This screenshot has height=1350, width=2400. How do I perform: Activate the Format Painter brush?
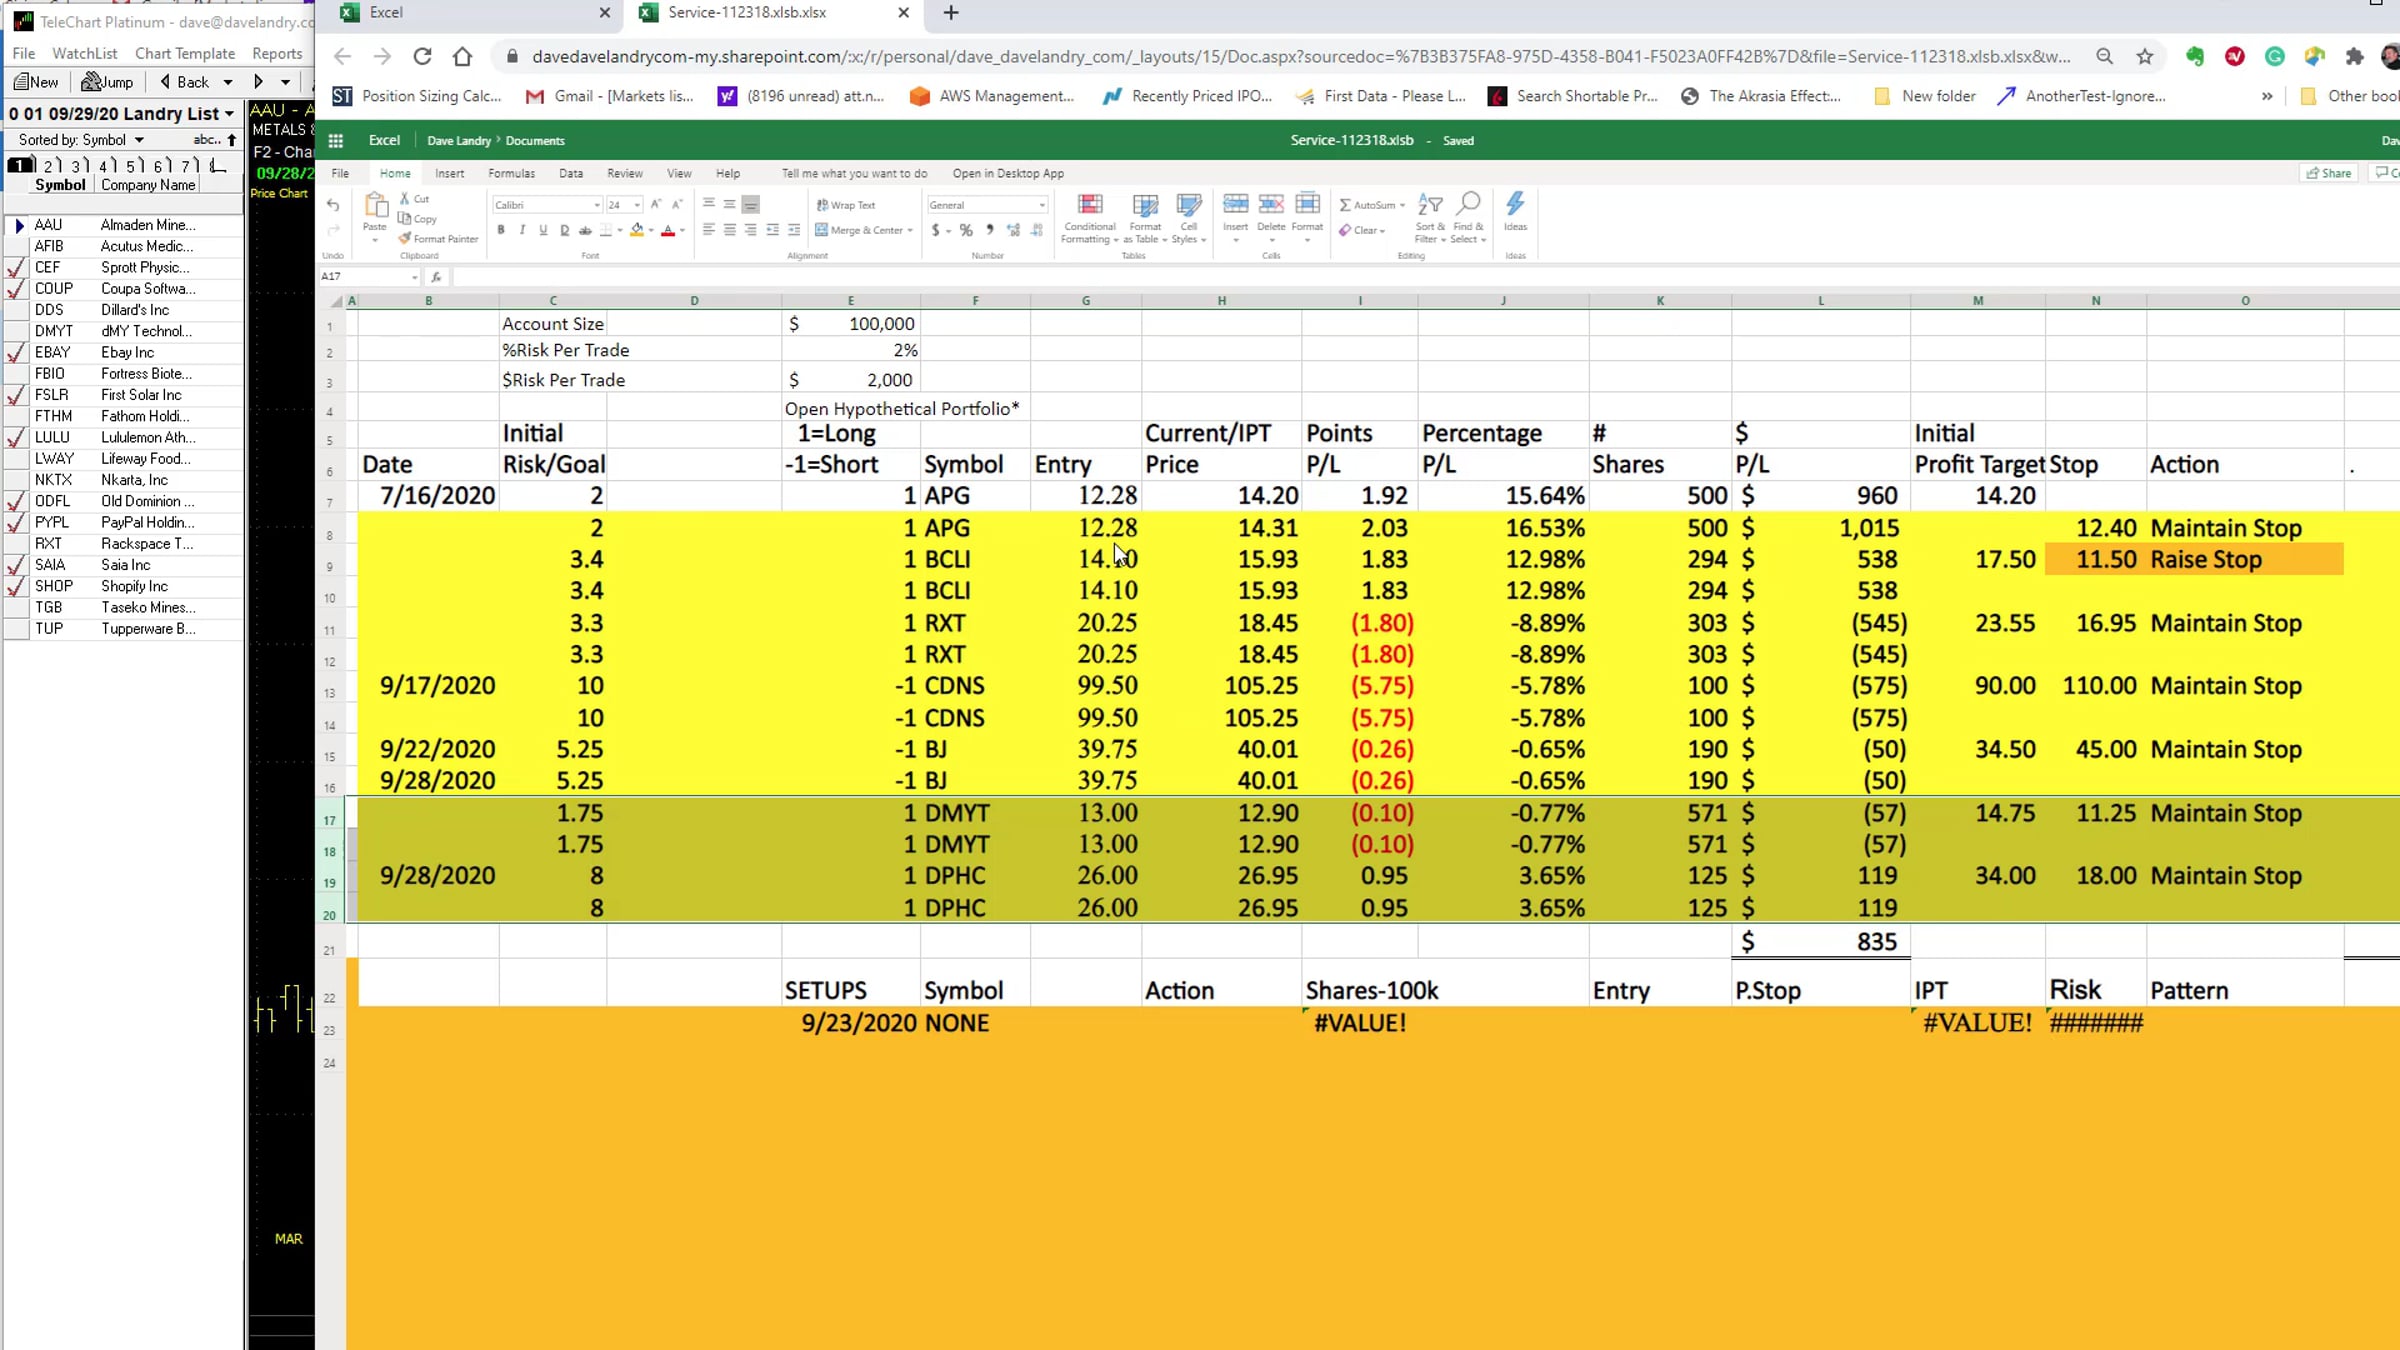click(x=405, y=239)
